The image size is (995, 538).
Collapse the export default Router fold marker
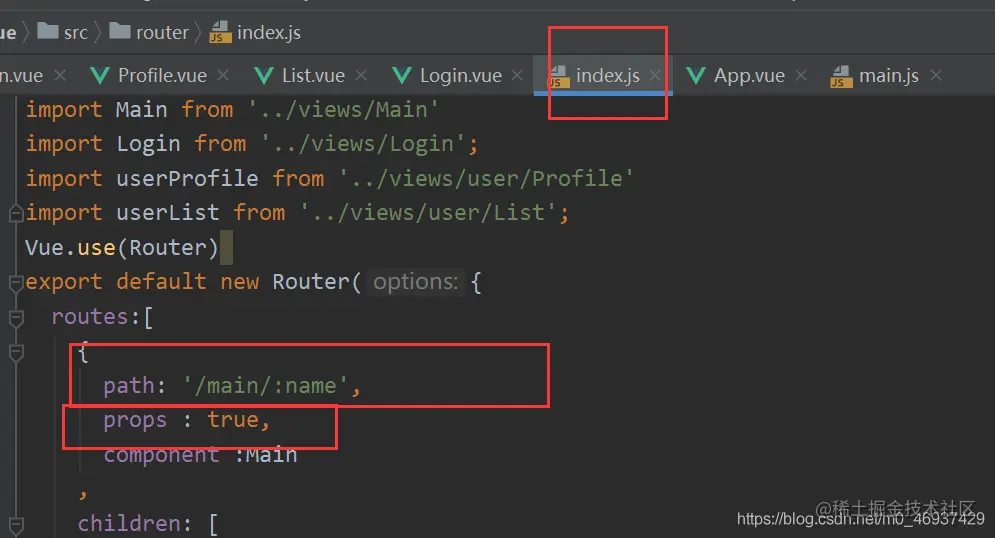pos(16,282)
